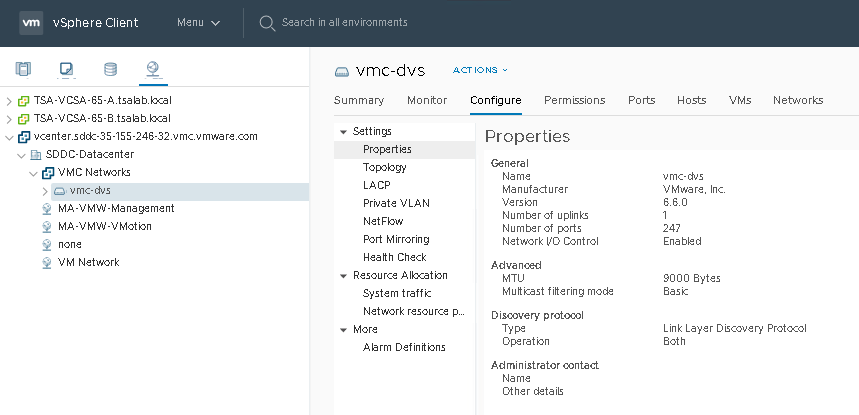Expand the TSA-VCSA-65-A.tsalab.local tree node
The image size is (859, 415).
point(10,101)
